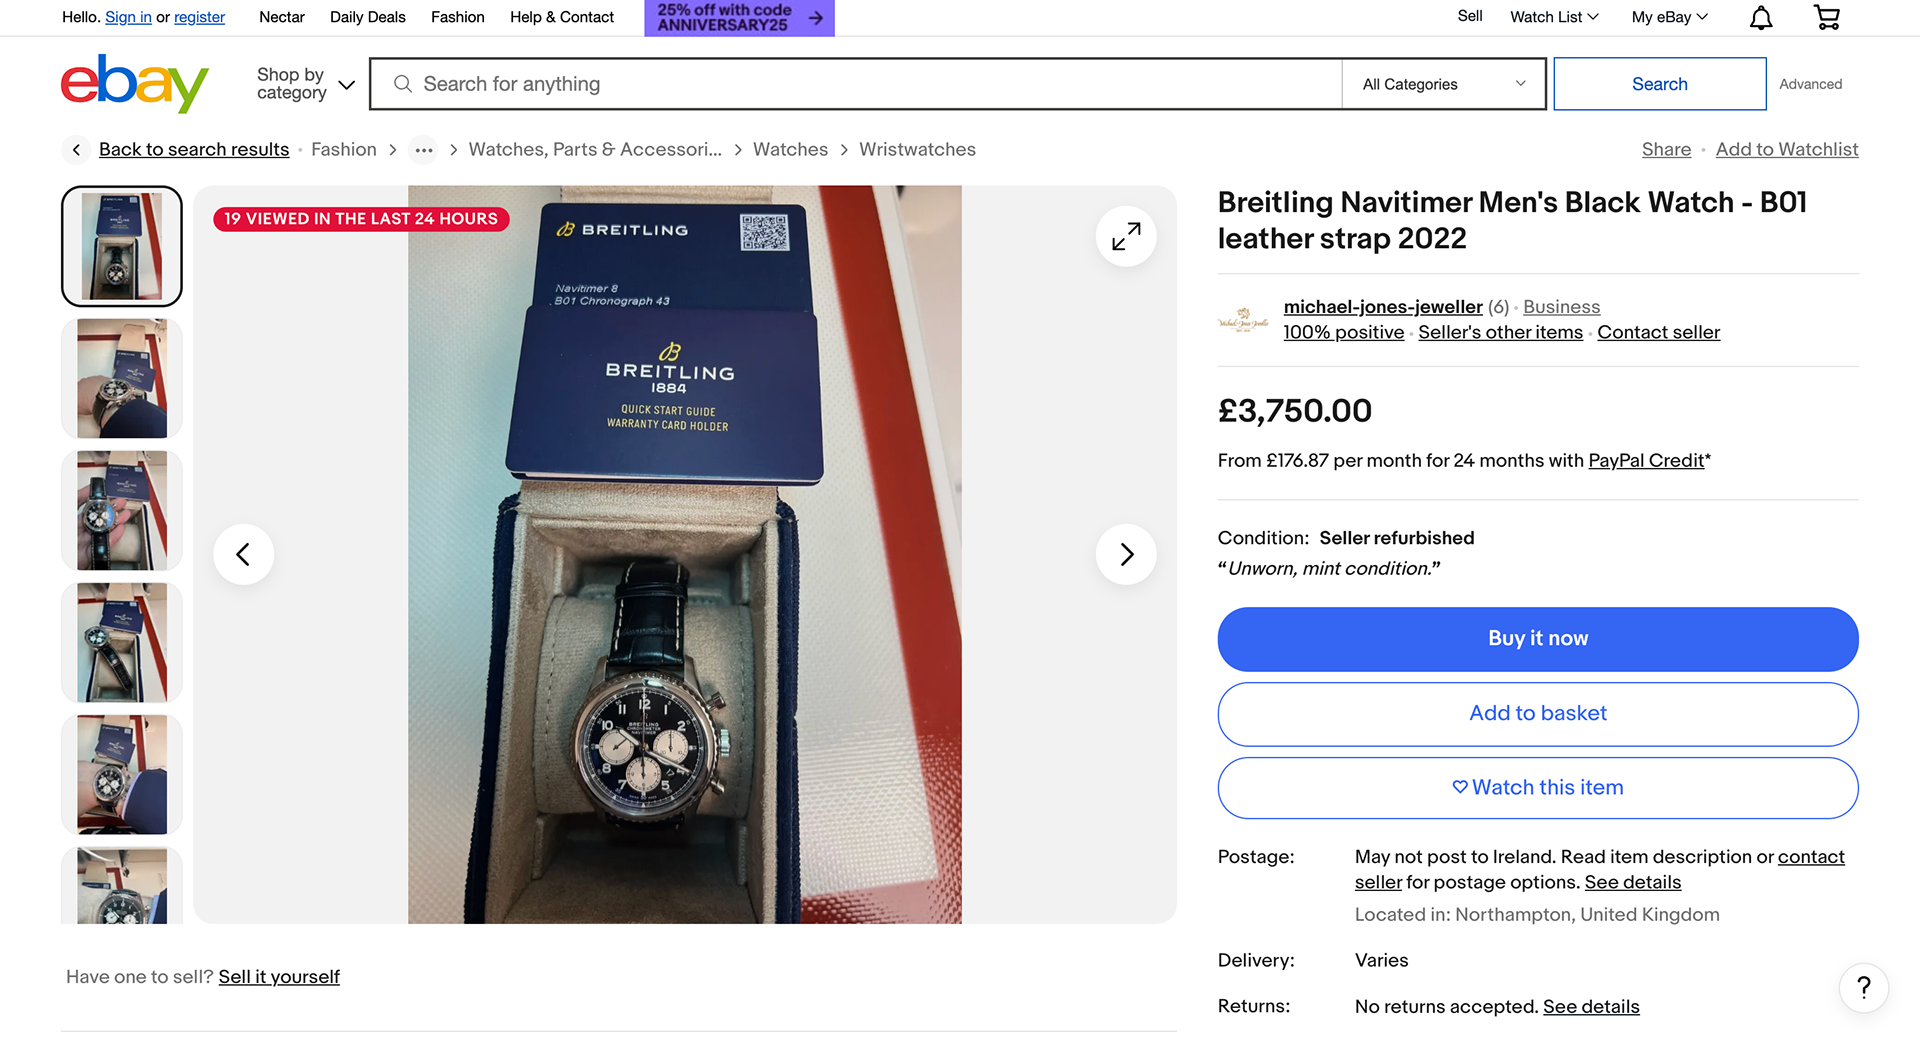Expand Shop by category menu
This screenshot has width=1920, height=1044.
tap(305, 84)
